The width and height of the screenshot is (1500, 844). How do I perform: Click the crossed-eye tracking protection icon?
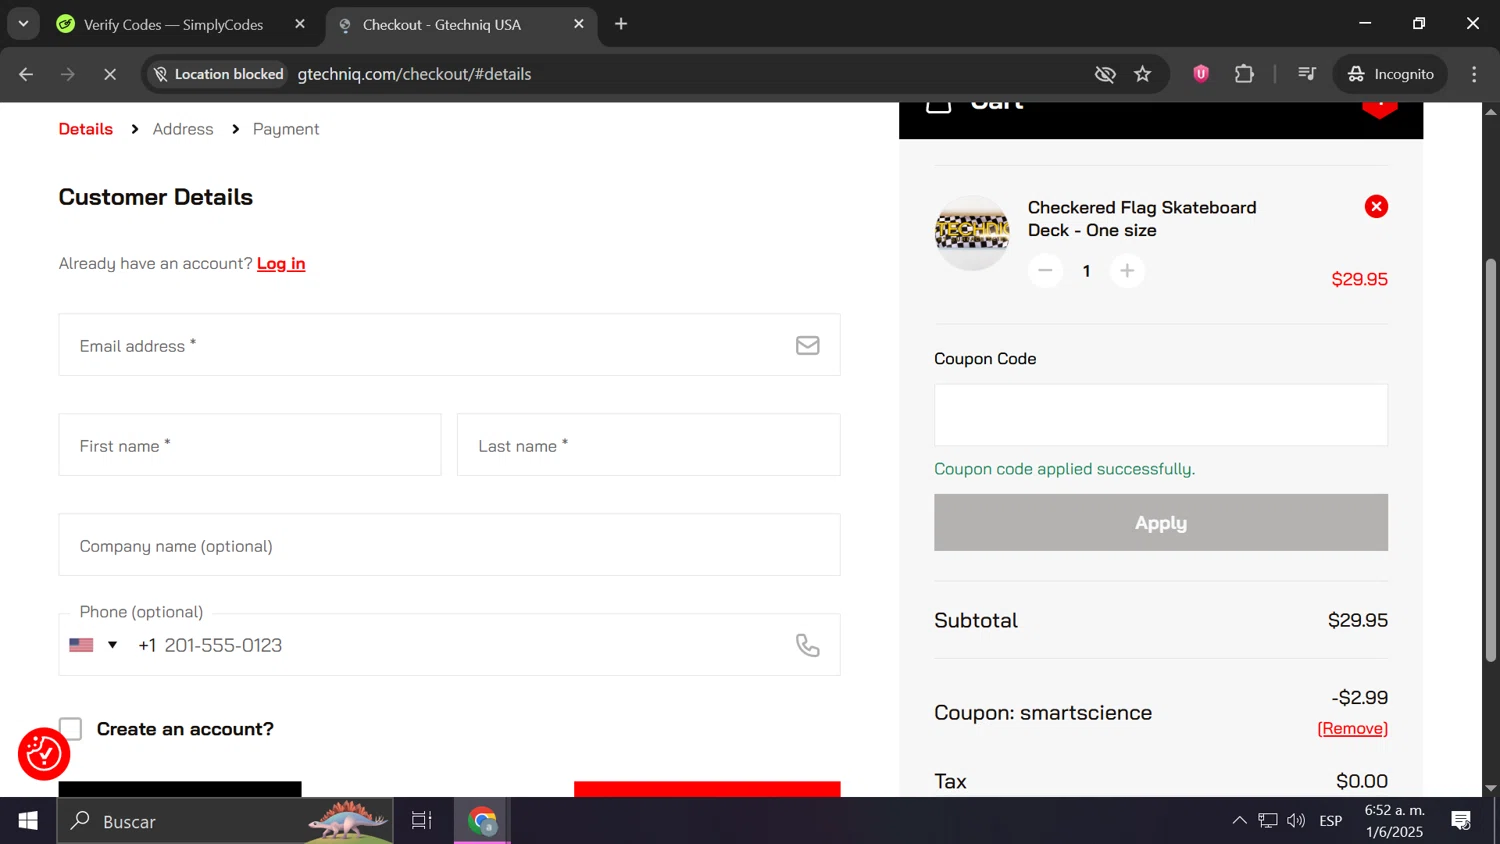[1104, 74]
